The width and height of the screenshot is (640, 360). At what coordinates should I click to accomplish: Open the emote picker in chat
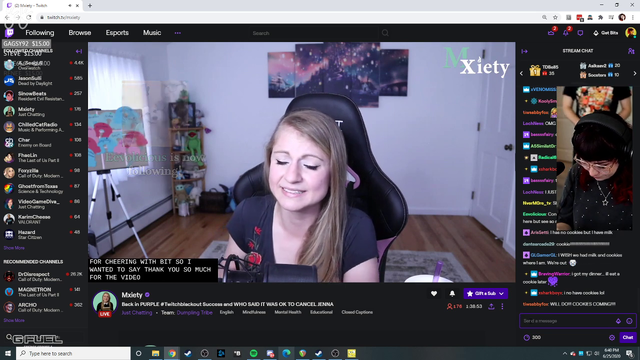pyautogui.click(x=629, y=321)
